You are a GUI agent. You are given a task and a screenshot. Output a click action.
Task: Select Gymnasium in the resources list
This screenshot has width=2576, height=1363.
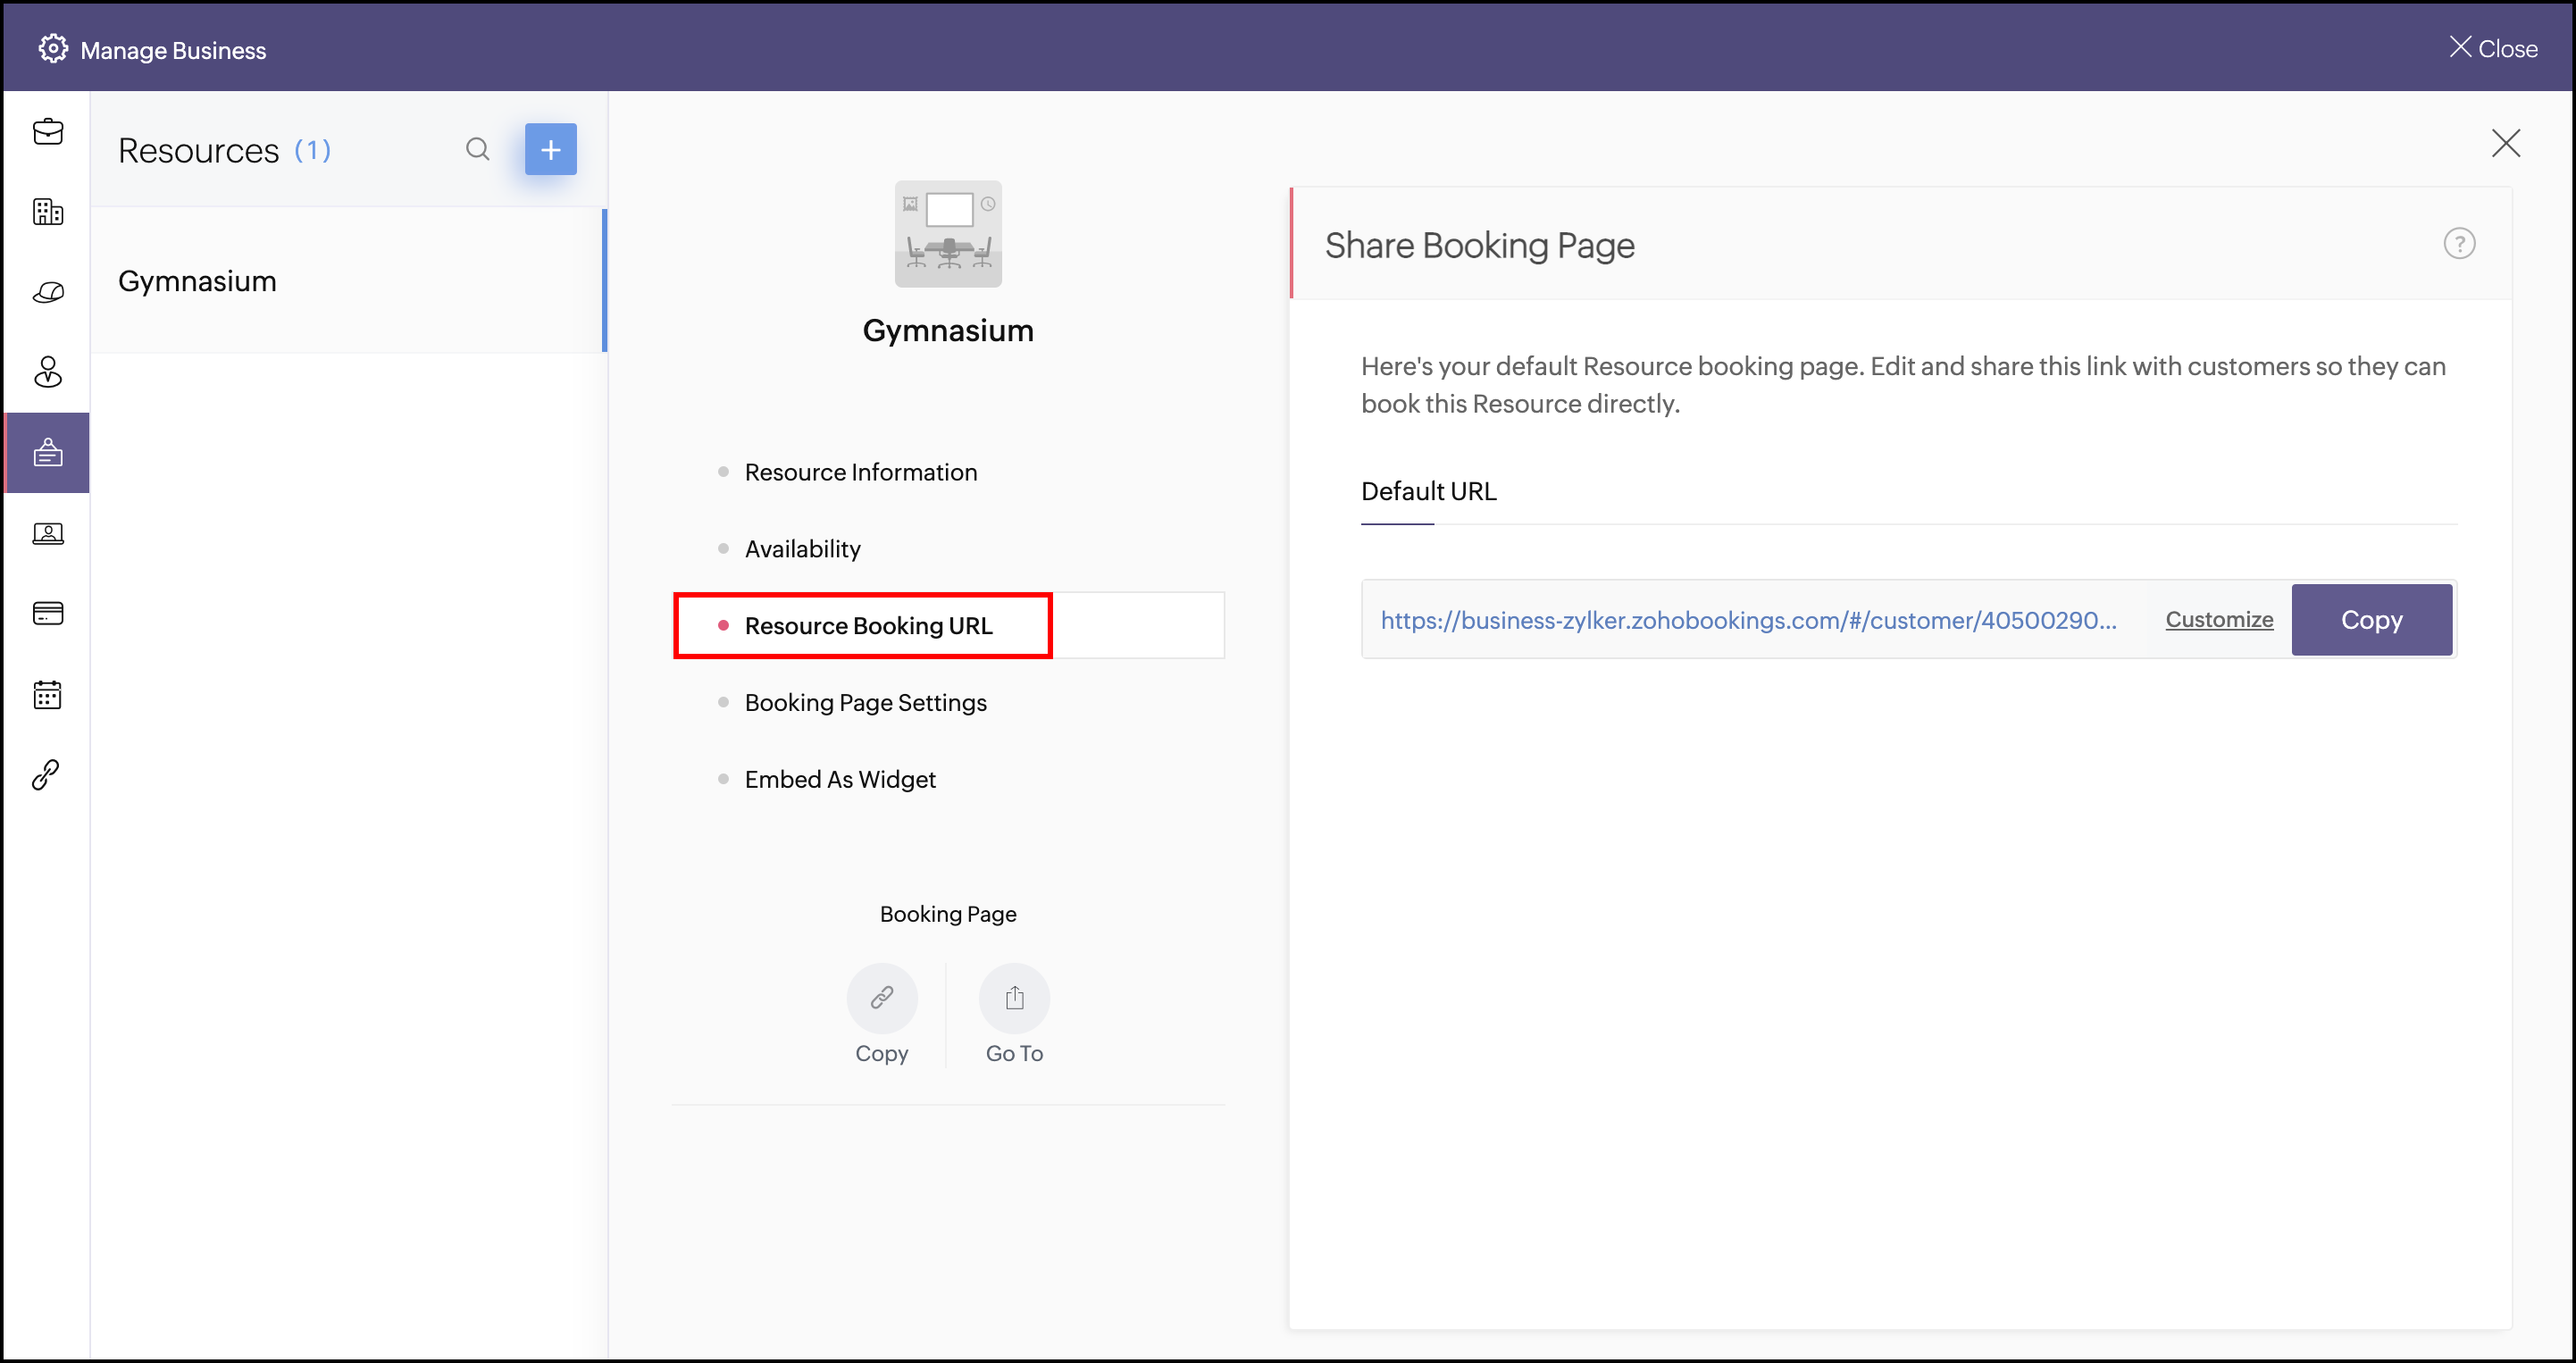[x=197, y=281]
